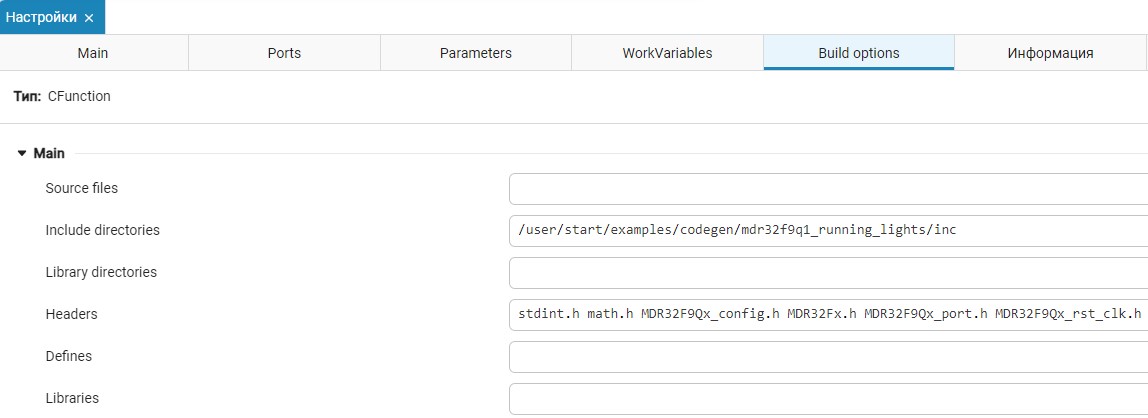Click the CFunction type value text
The image size is (1148, 418).
coord(79,97)
